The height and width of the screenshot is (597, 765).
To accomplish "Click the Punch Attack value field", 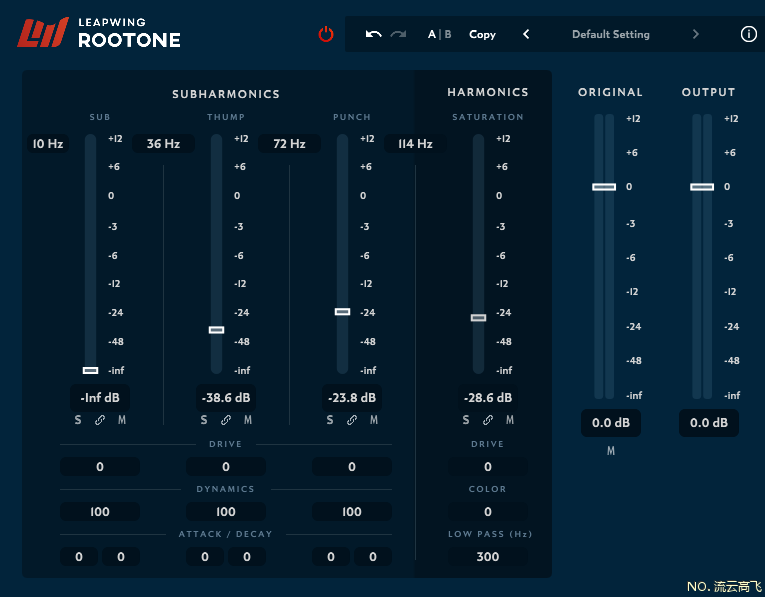I will (331, 557).
